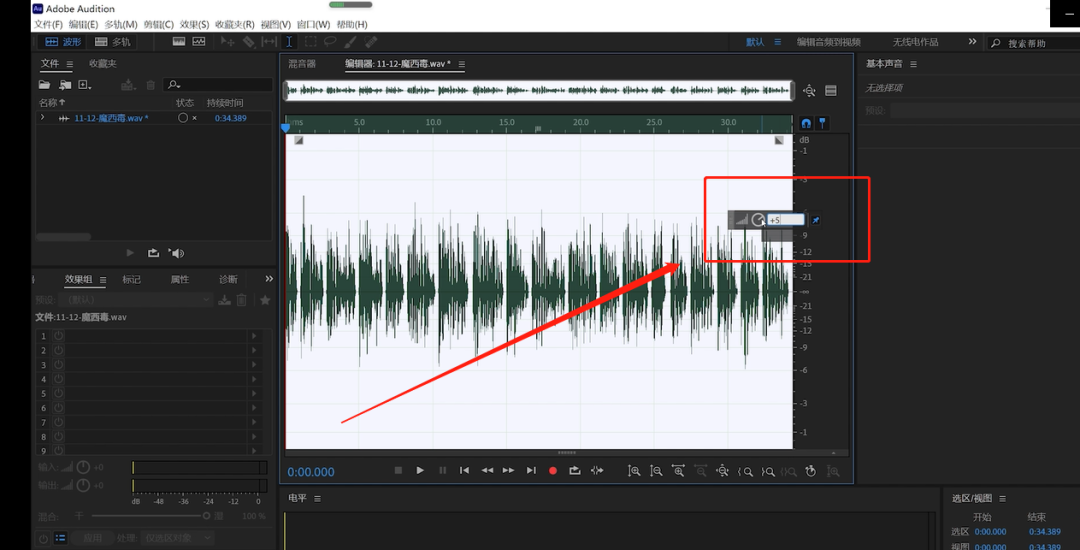The height and width of the screenshot is (550, 1080).
Task: Click the favorite star icon in effects rack
Action: pyautogui.click(x=264, y=300)
